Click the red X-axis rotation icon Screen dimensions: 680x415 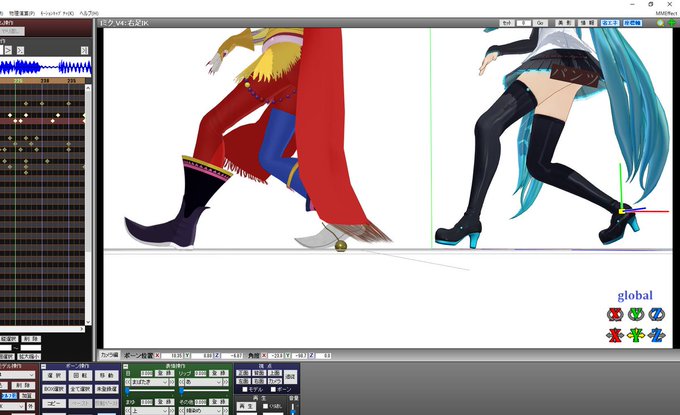[x=615, y=314]
